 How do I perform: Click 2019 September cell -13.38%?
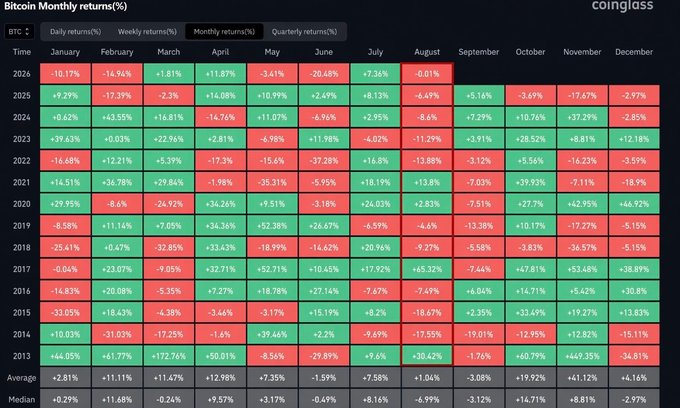coord(479,225)
